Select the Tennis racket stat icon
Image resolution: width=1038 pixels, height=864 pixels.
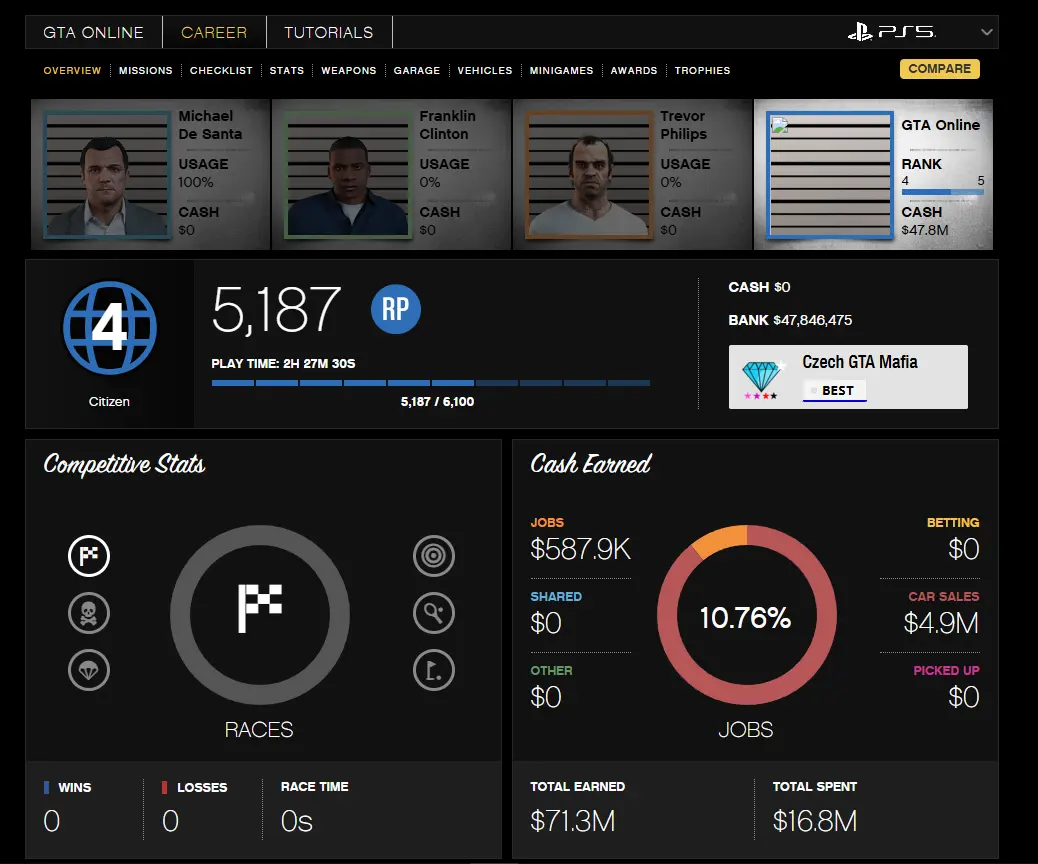point(434,612)
